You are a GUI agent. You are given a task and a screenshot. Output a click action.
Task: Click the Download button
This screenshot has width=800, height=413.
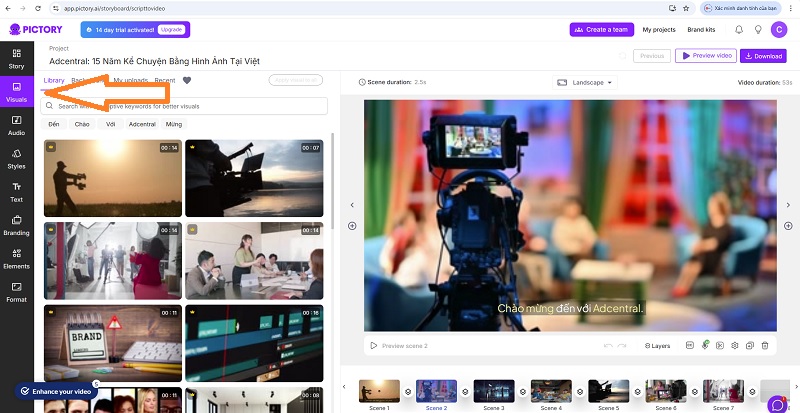pos(763,56)
